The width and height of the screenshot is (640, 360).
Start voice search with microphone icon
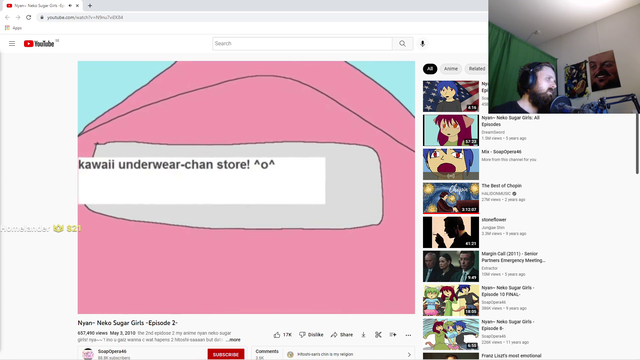(x=422, y=44)
